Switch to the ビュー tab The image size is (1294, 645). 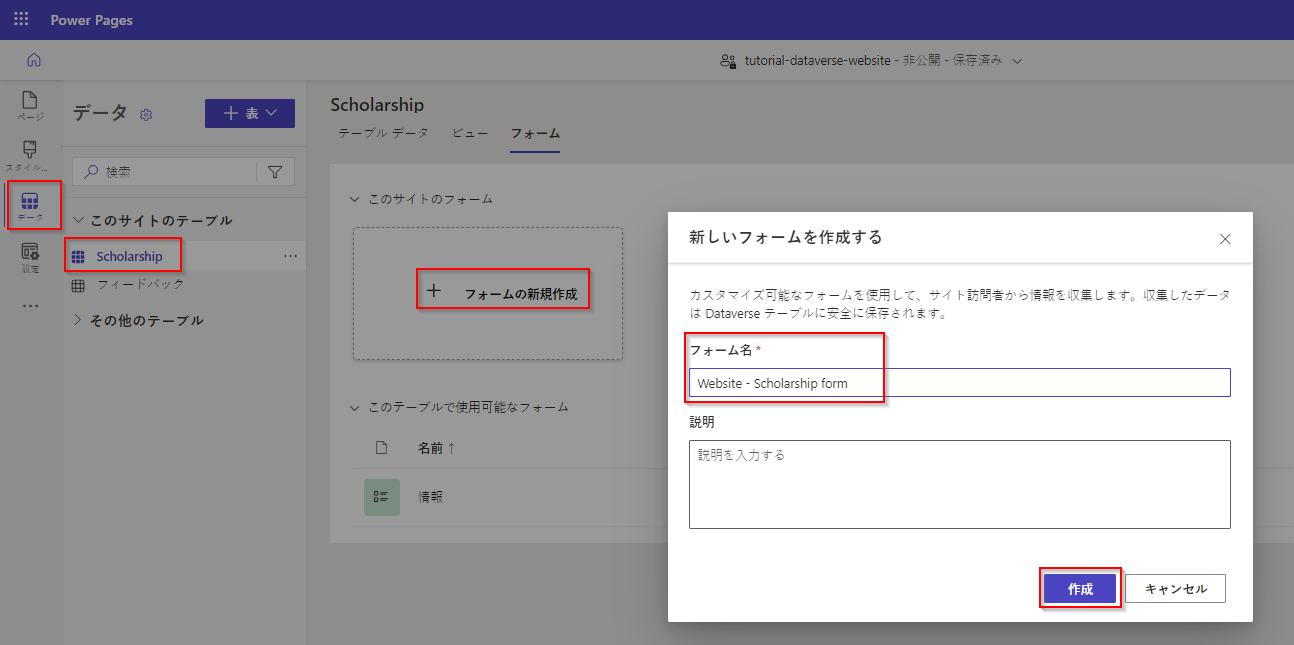coord(469,133)
